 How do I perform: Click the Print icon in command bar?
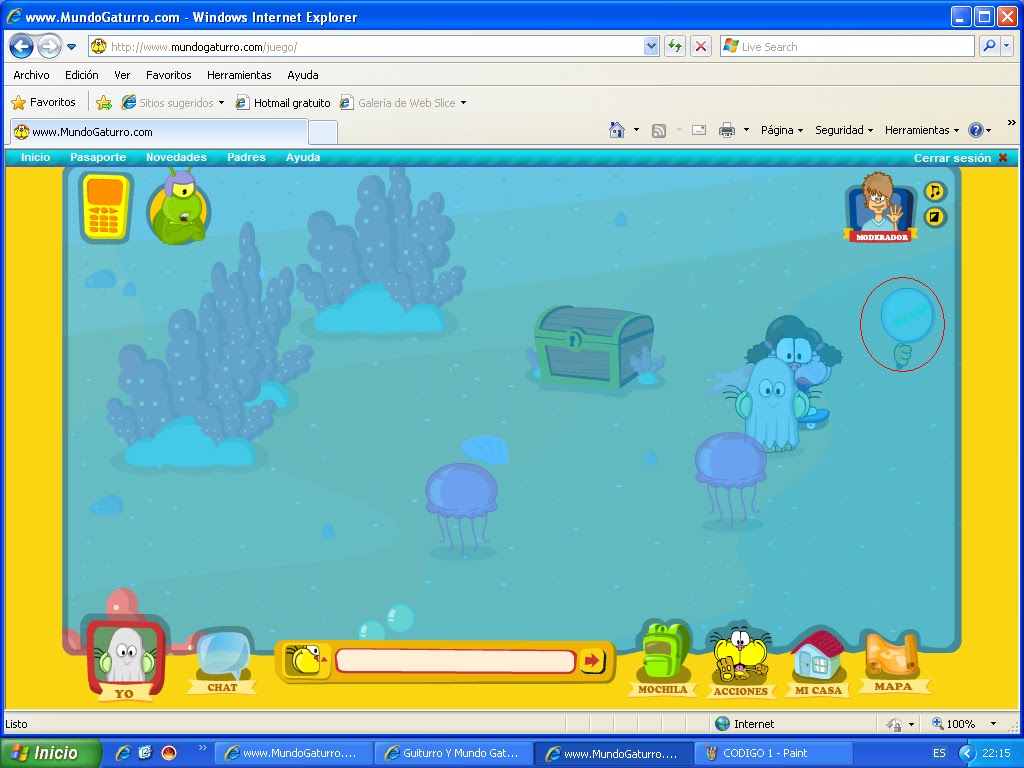tap(726, 130)
